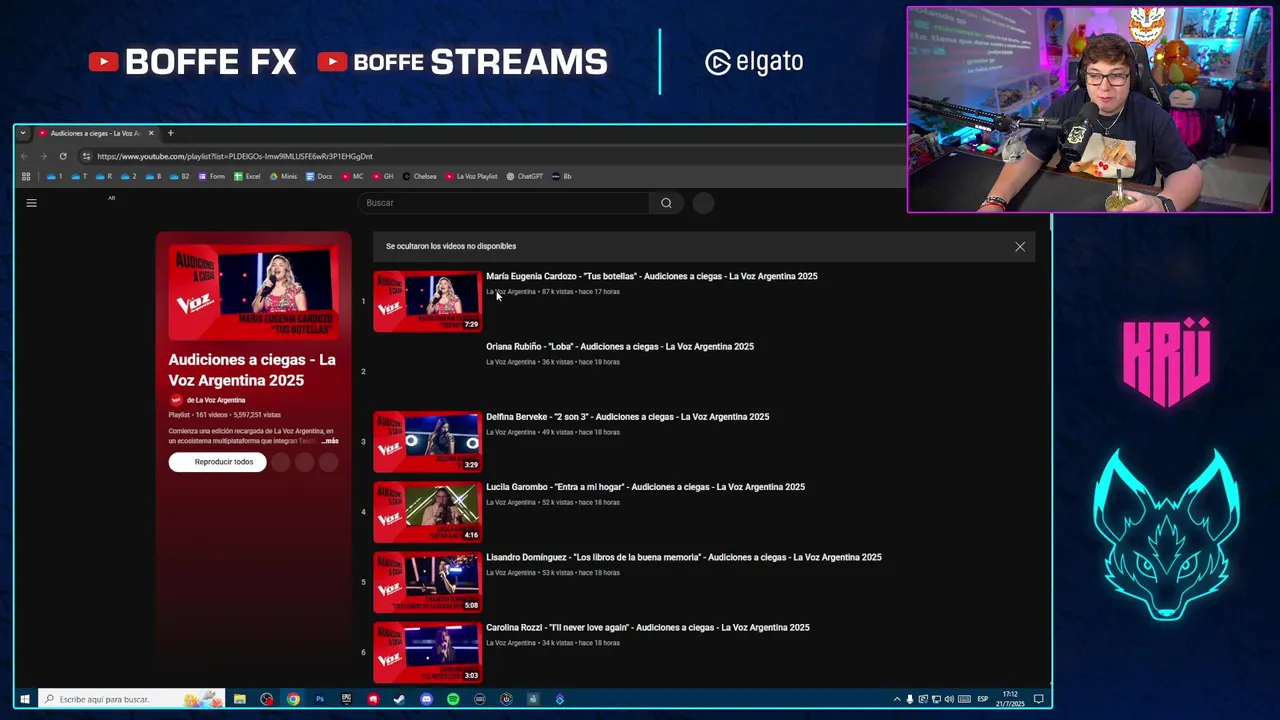
Task: Open Discord from the taskbar
Action: [x=426, y=699]
